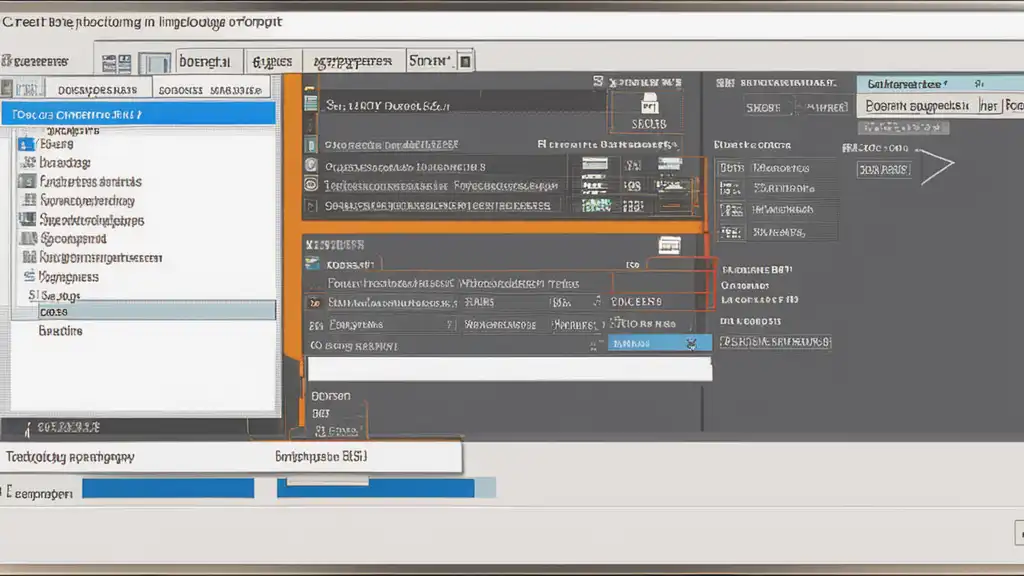Screen dimensions: 1024x576
Task: Click the small square icon at the tab row's right end
Action: 464,62
